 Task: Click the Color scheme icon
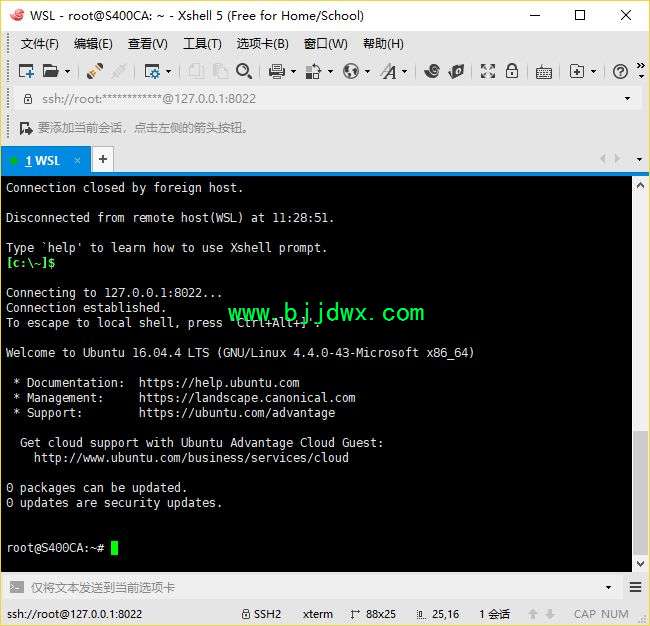(313, 71)
